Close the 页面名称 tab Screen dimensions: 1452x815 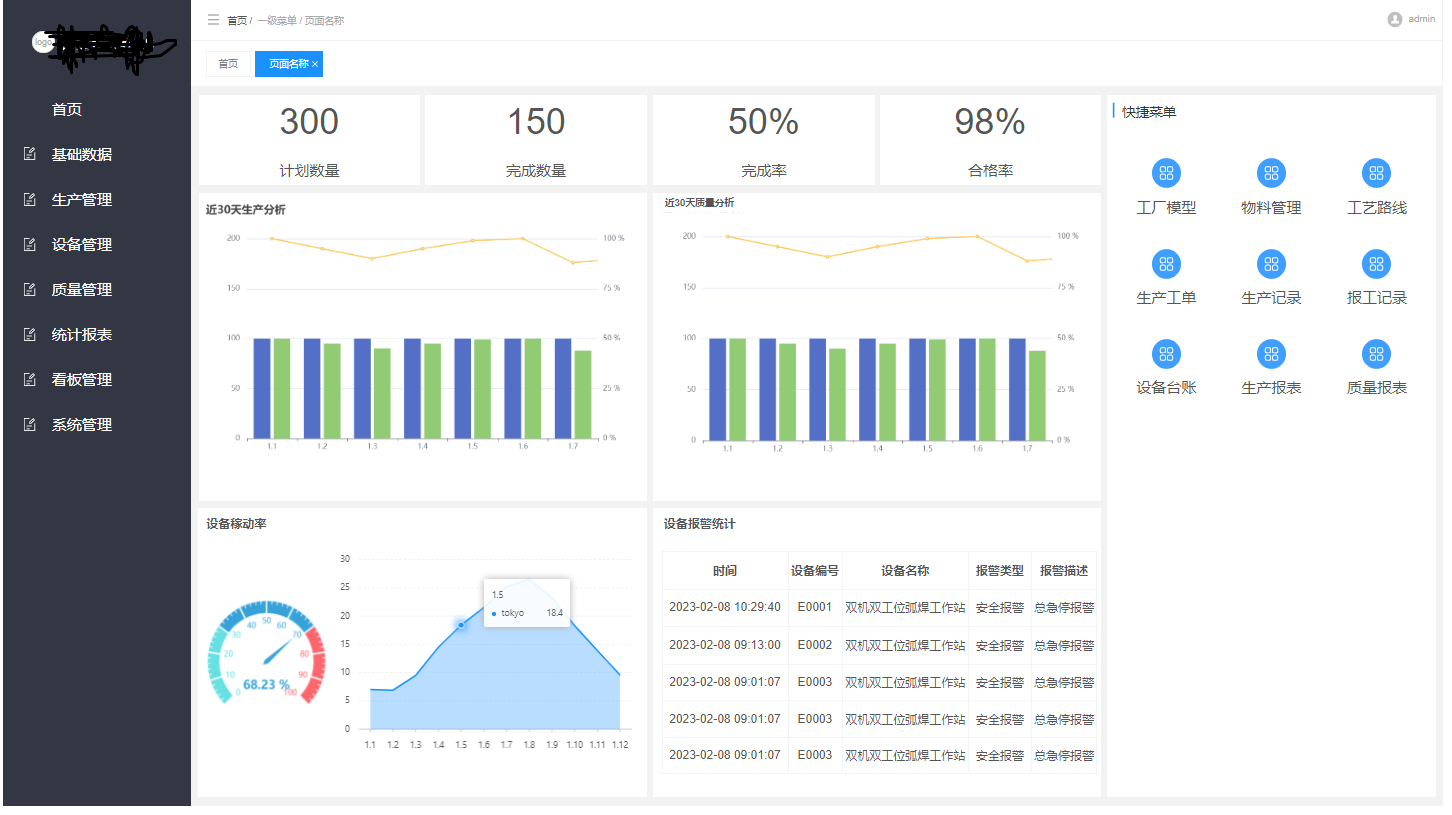point(315,64)
